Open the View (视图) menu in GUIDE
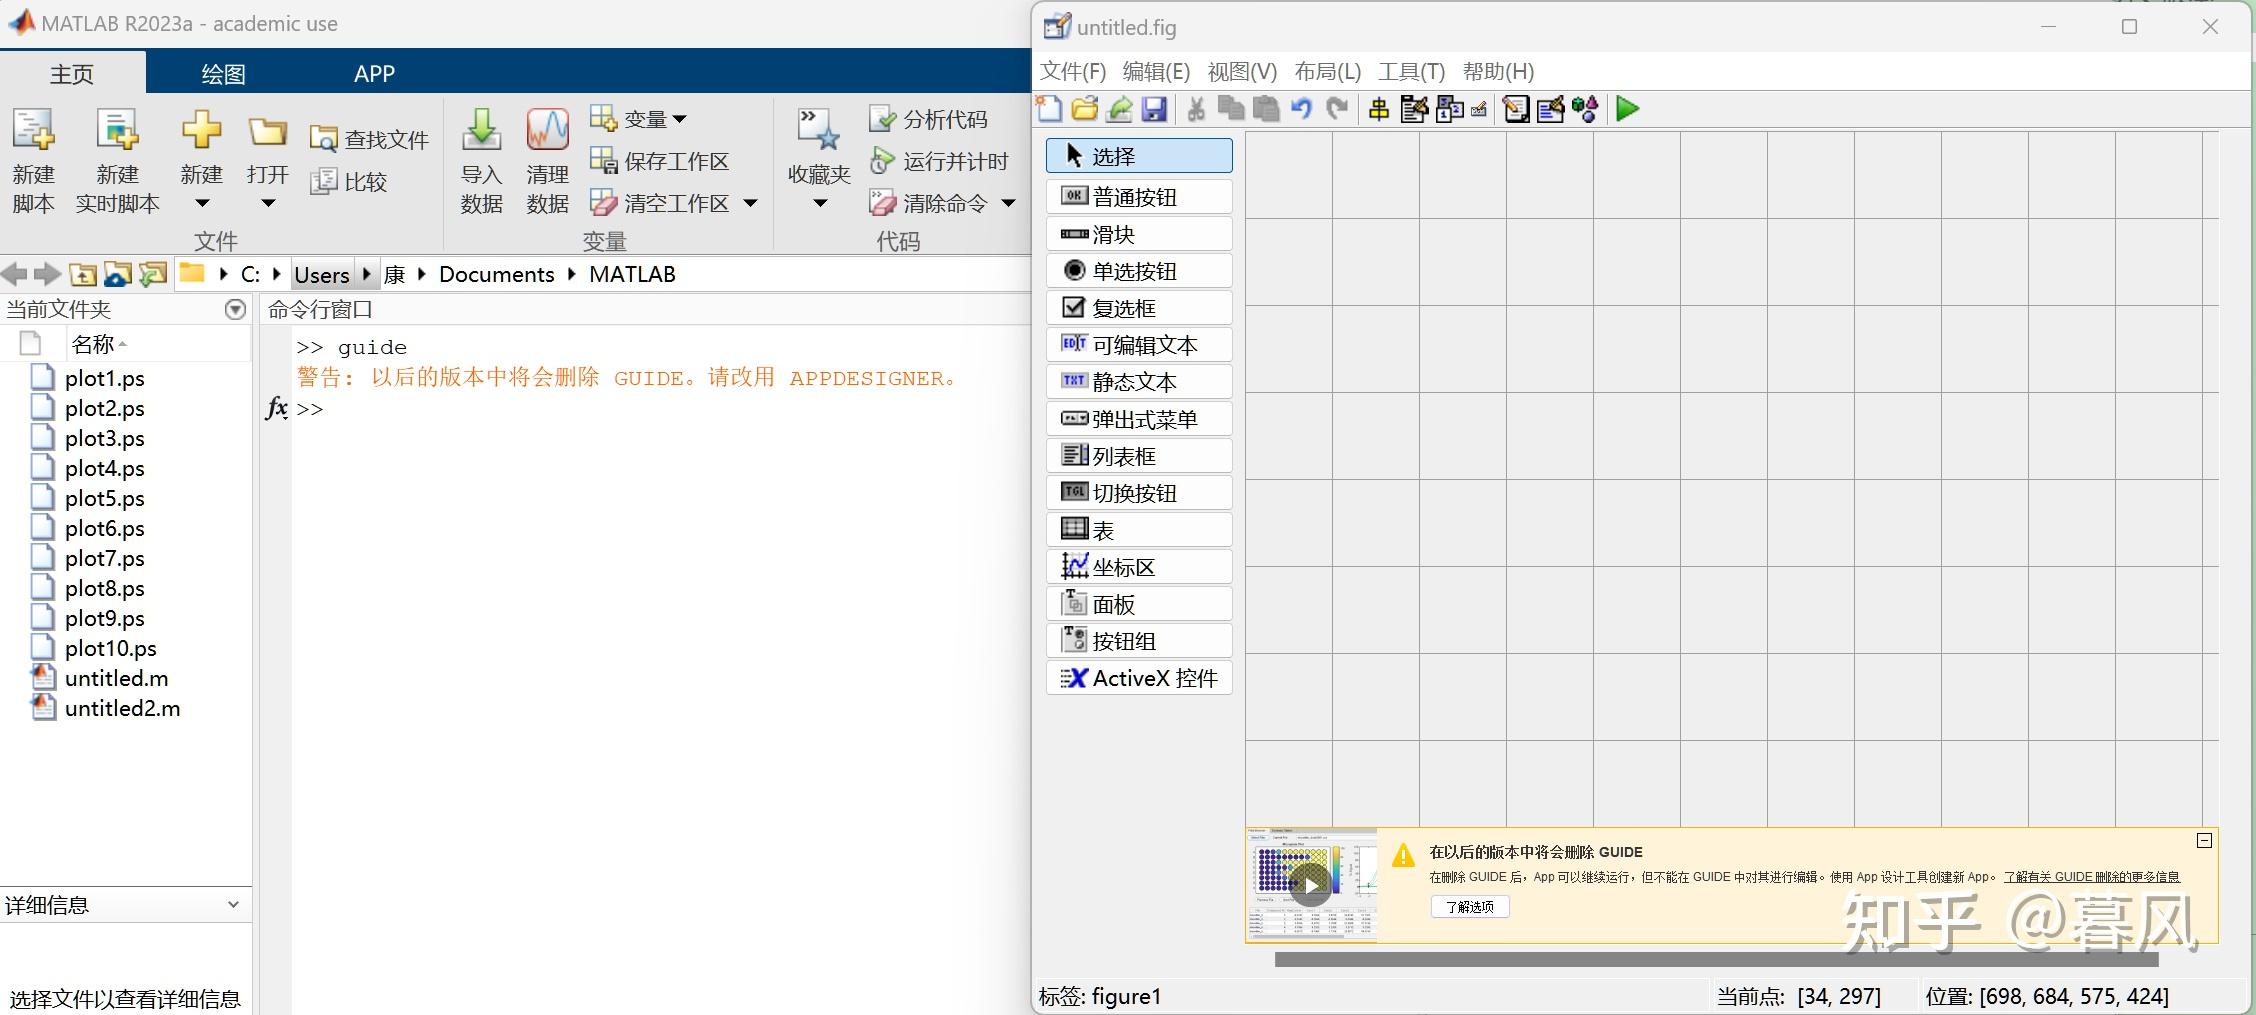This screenshot has height=1015, width=2256. pyautogui.click(x=1242, y=71)
